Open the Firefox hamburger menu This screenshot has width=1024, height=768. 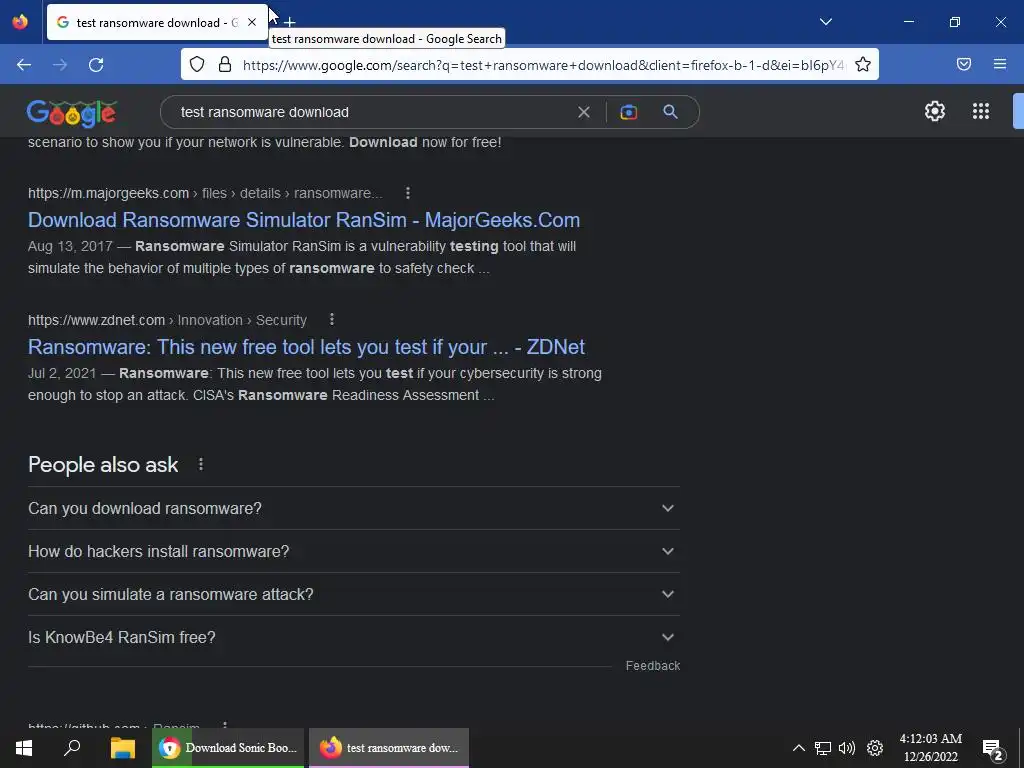(1000, 64)
